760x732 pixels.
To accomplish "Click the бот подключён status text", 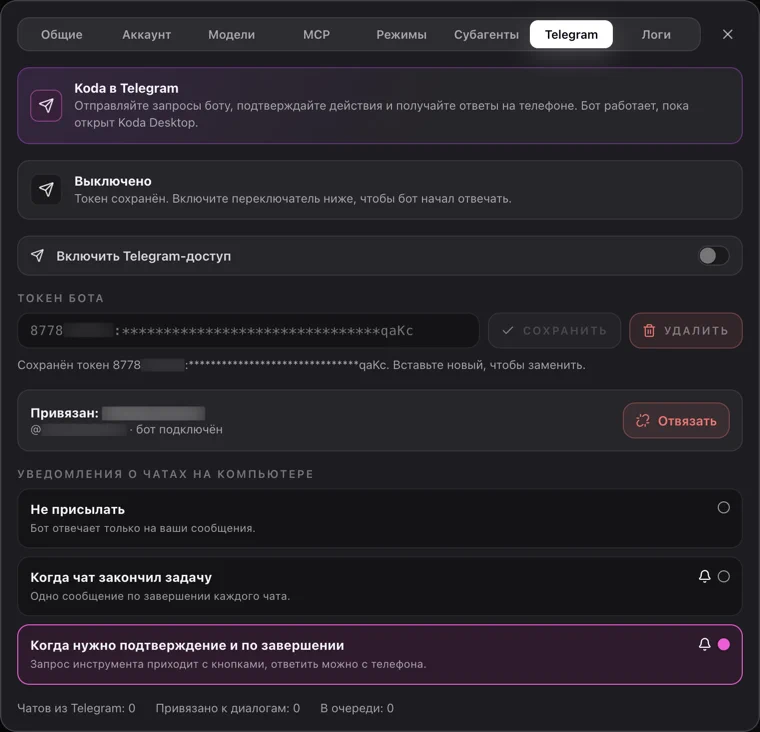I will (x=179, y=430).
